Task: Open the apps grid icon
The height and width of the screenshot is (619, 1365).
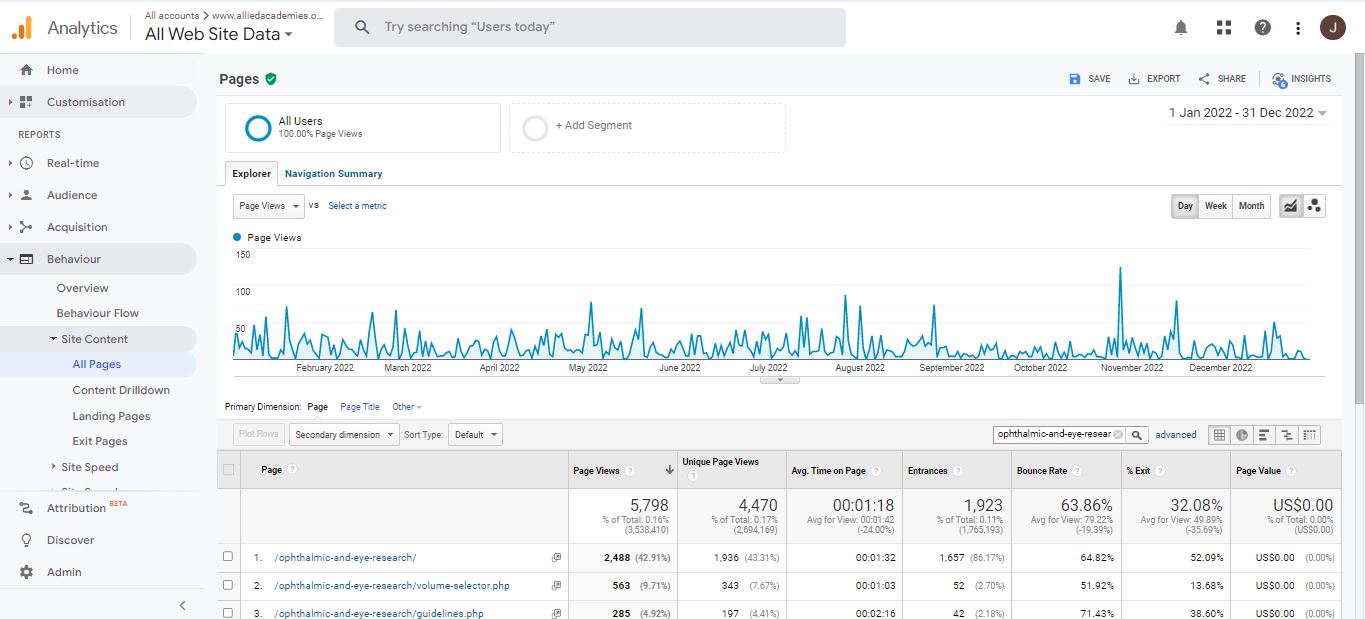Action: [x=1223, y=28]
